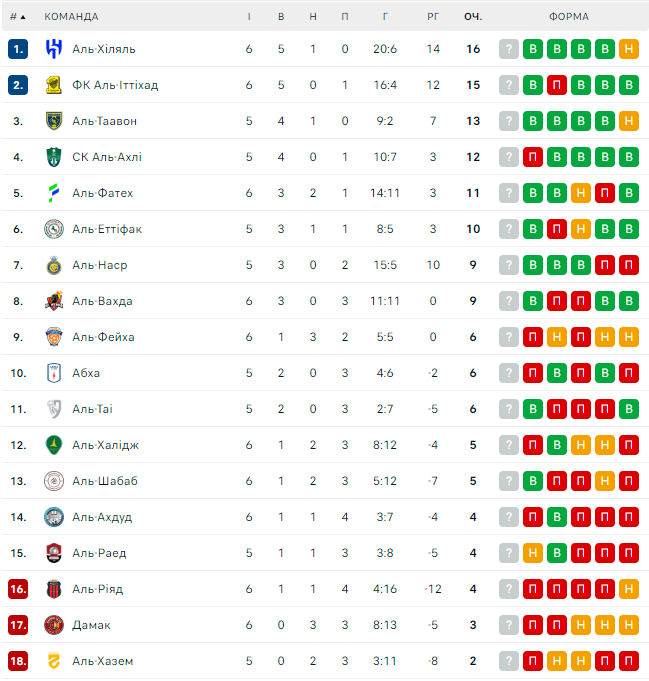Click the Damac club crest
Viewport: 649px width, 681px height.
(x=54, y=625)
